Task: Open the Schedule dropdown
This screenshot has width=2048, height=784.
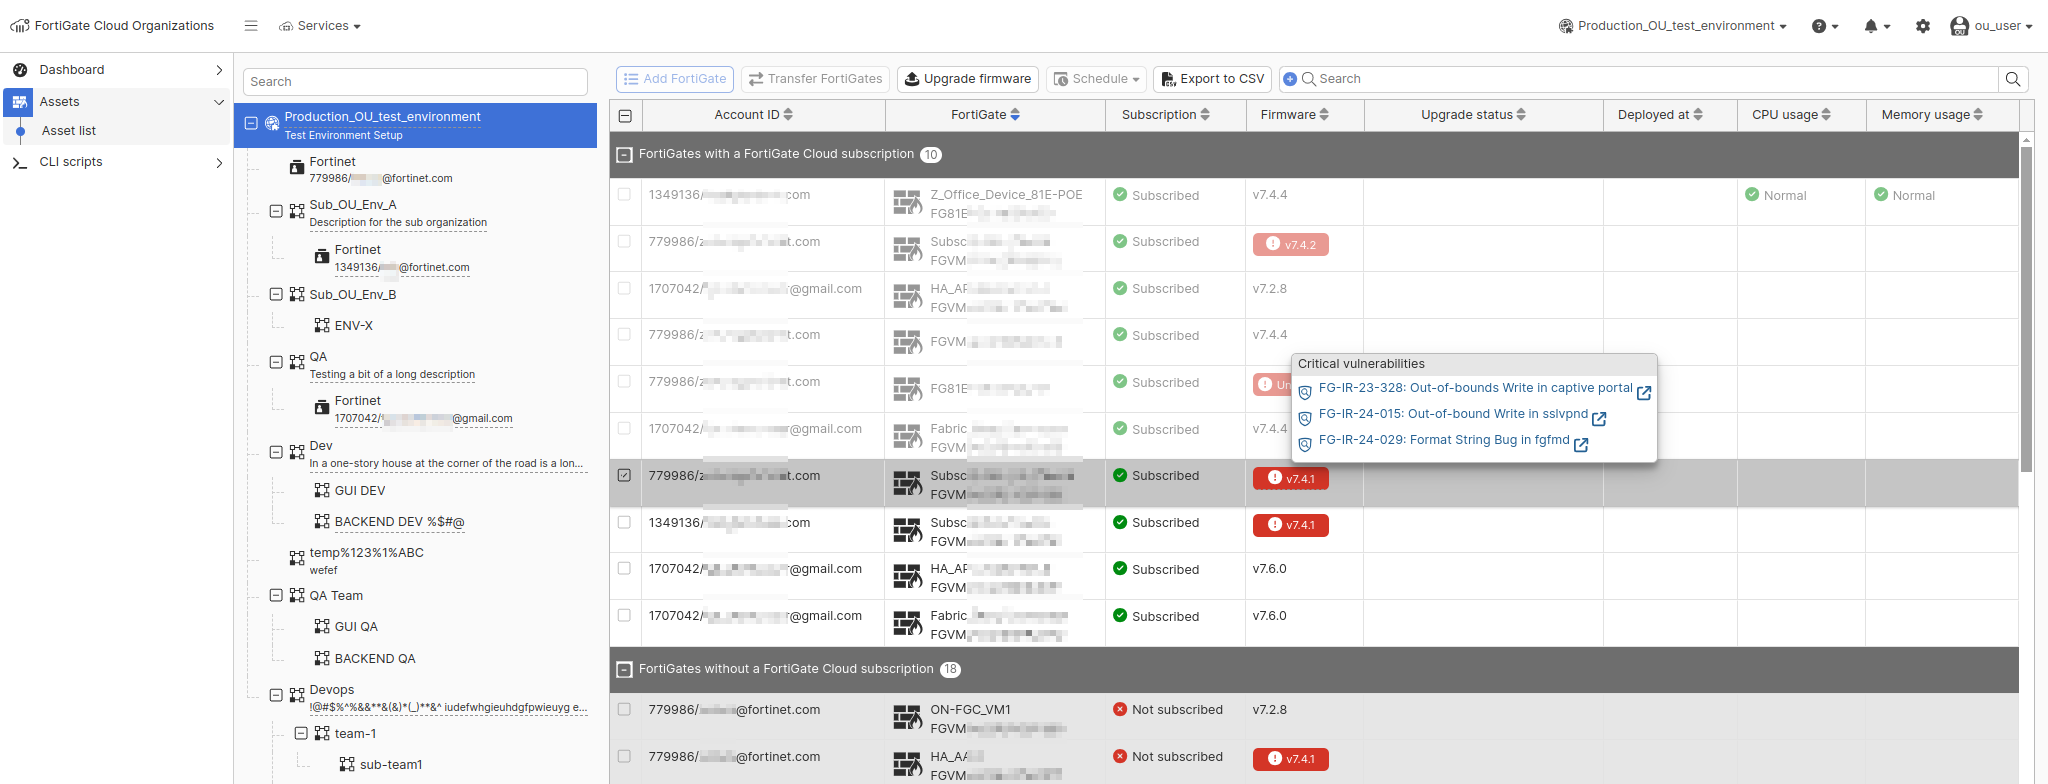Action: coord(1096,79)
